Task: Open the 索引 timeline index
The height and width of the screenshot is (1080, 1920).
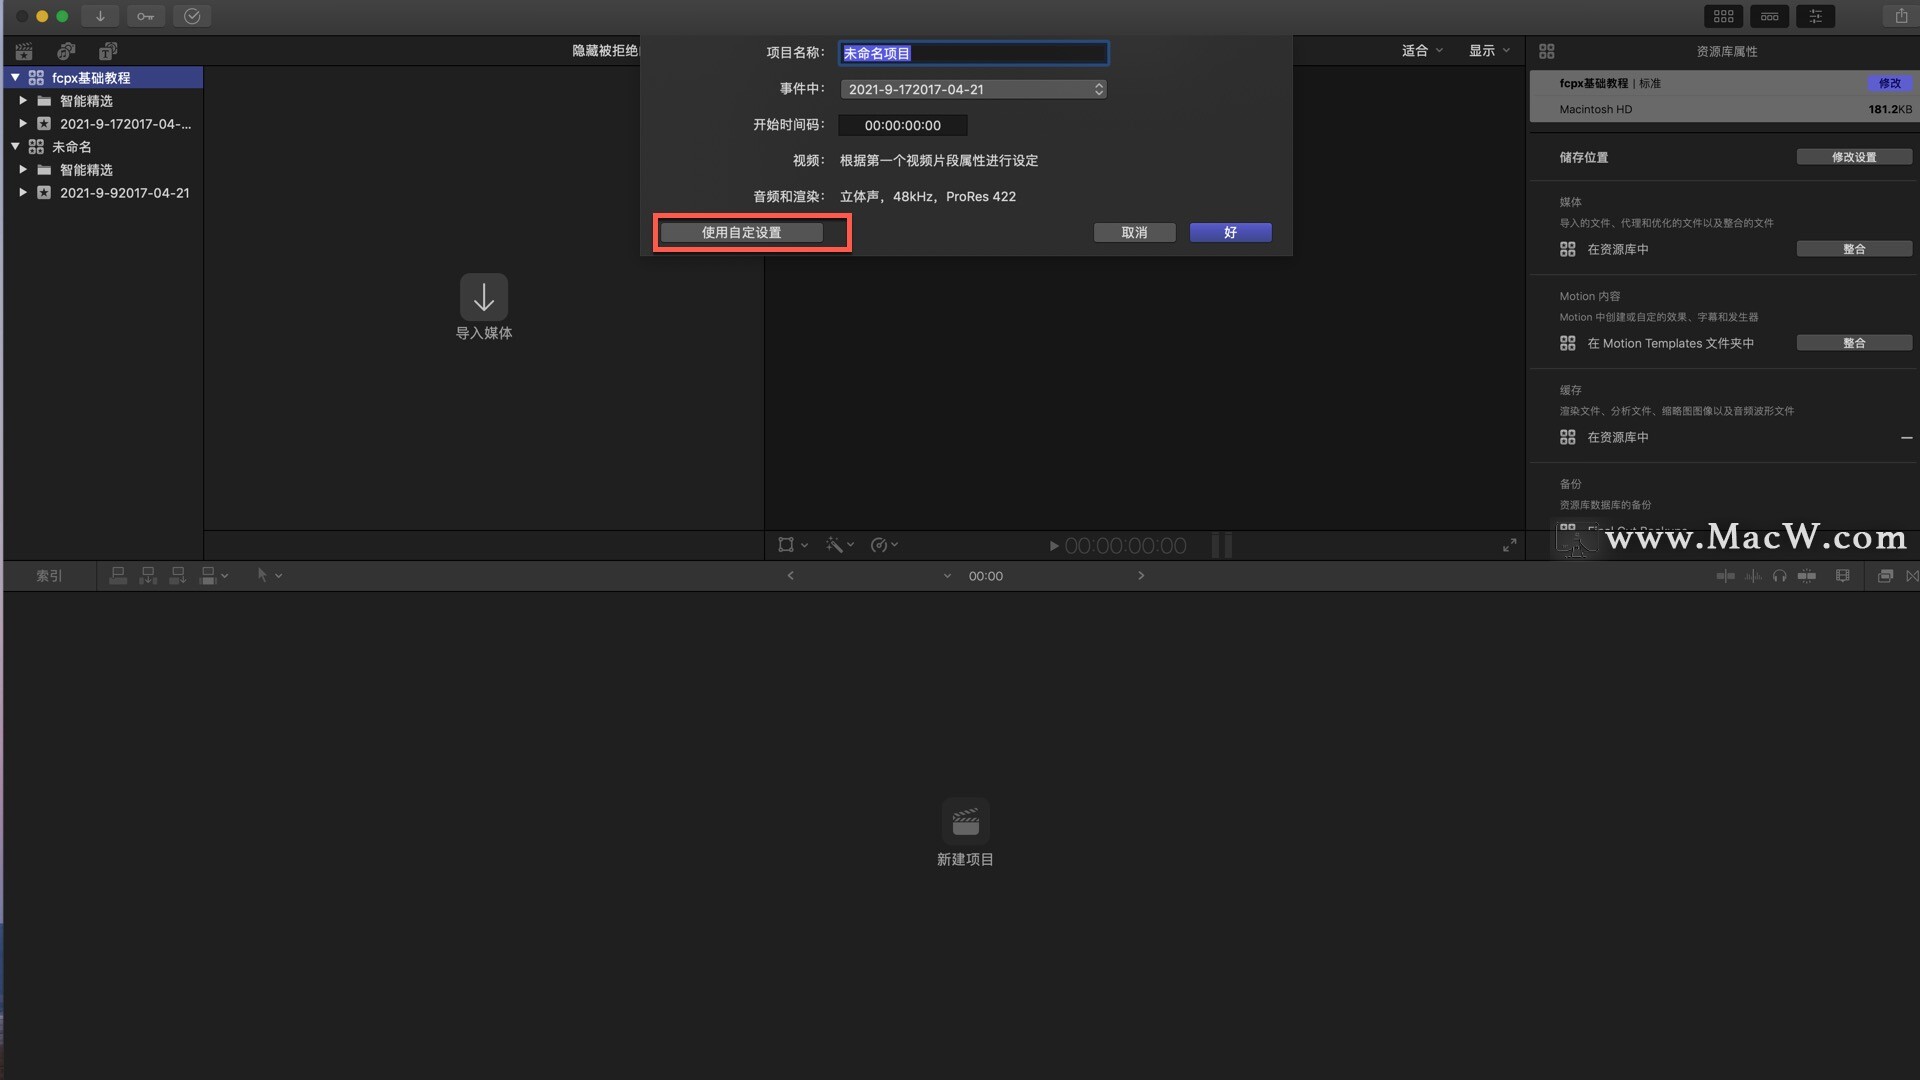Action: pyautogui.click(x=49, y=576)
